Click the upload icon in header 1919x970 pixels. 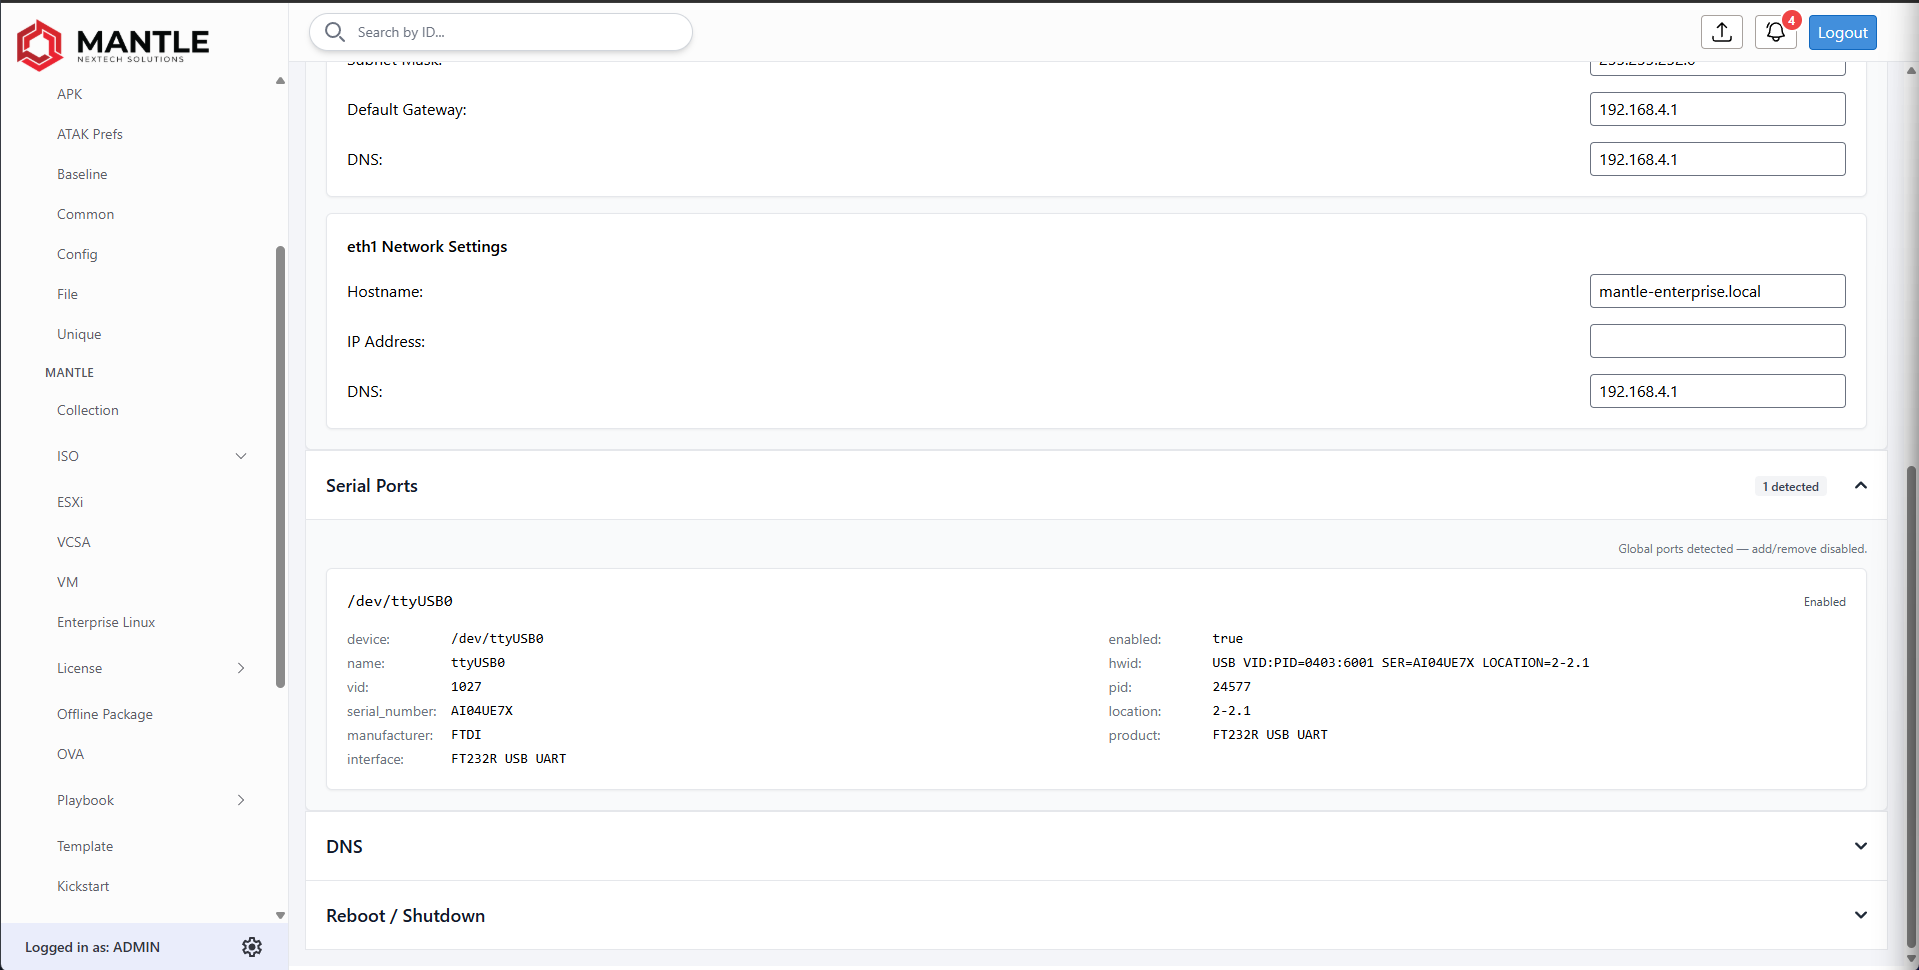point(1721,32)
